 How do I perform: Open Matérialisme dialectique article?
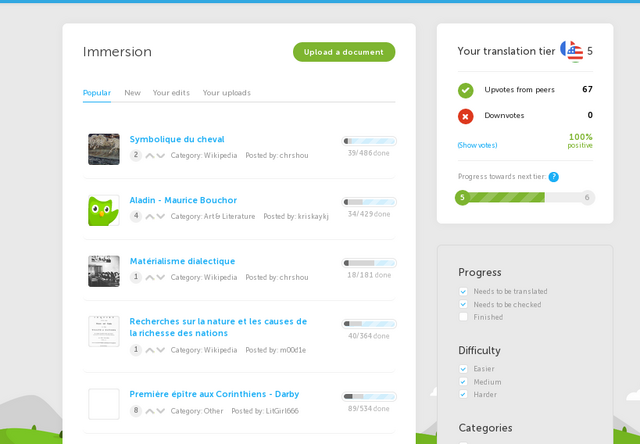pyautogui.click(x=182, y=261)
